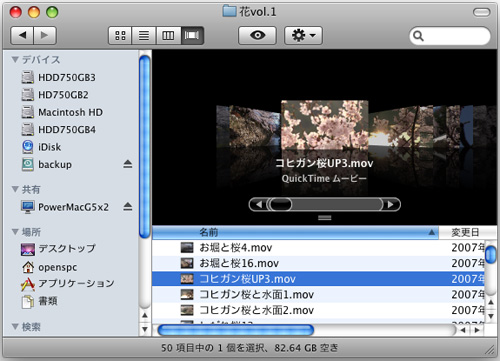Go forward with the right arrow button

point(45,35)
